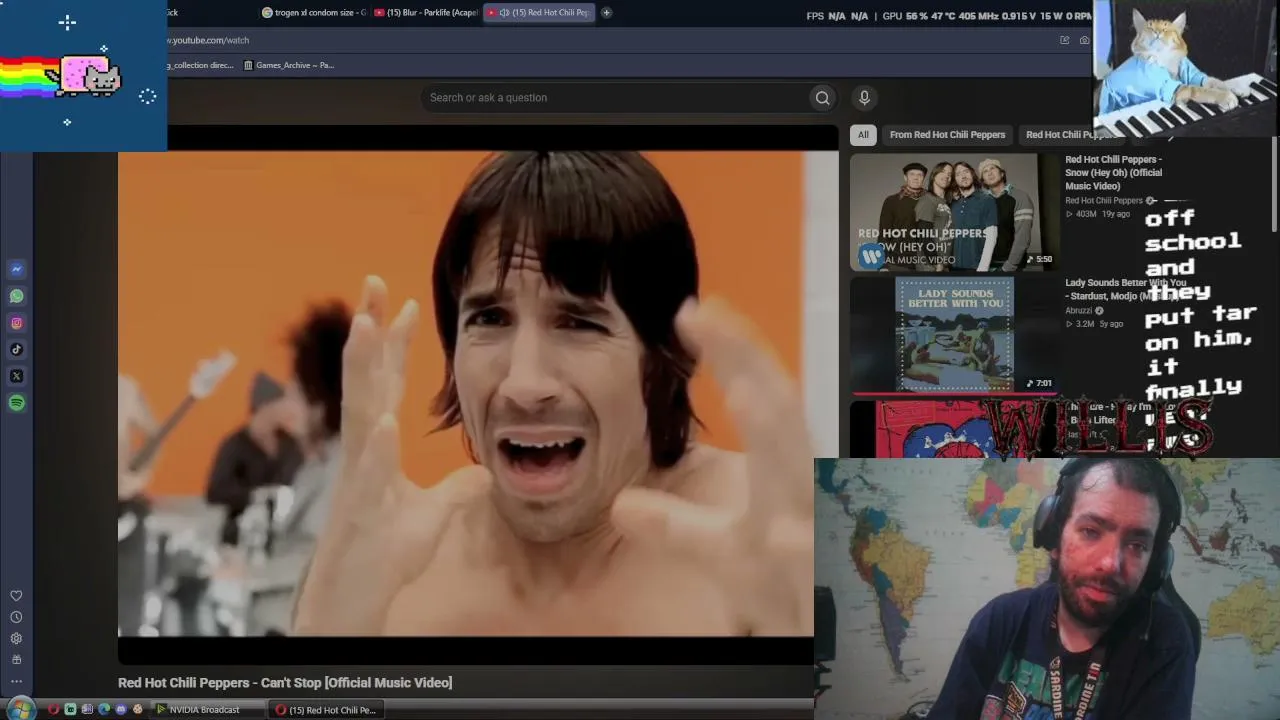The image size is (1280, 720).
Task: Open the Windows Start orb
Action: point(20,709)
